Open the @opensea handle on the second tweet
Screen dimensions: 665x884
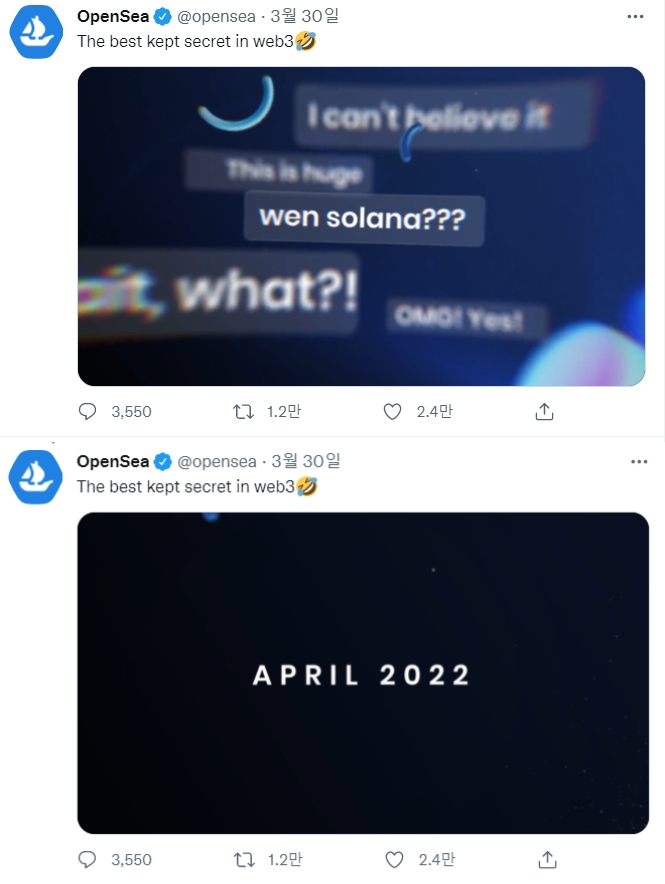pos(216,461)
